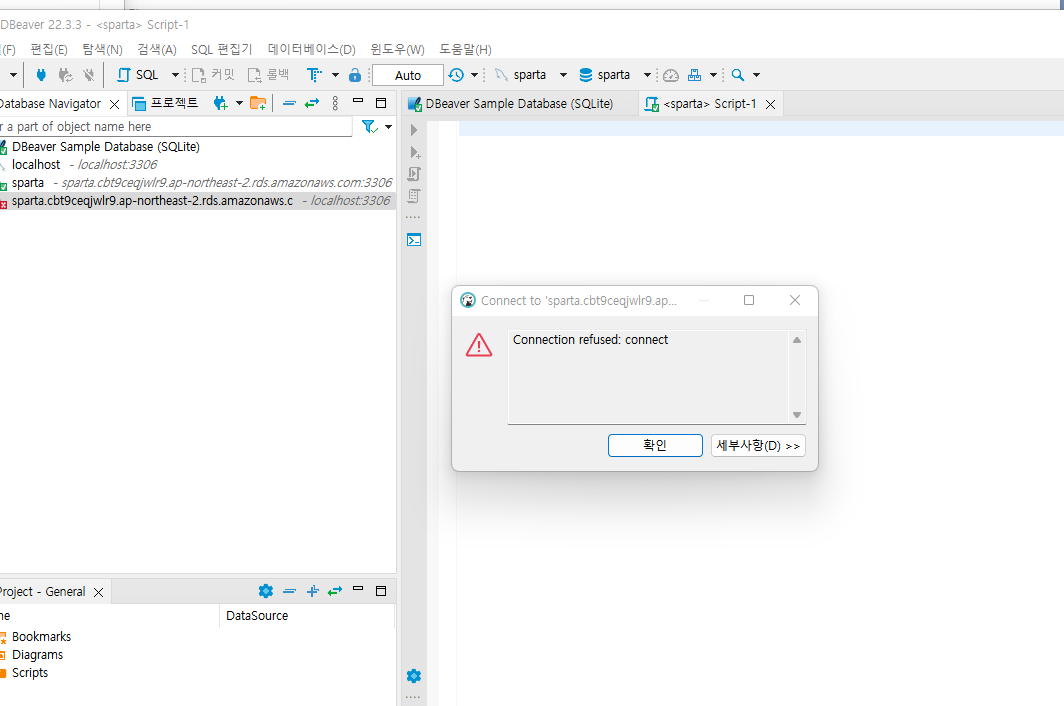Click Execute SQL statement play icon
The image size is (1064, 706).
tap(414, 130)
